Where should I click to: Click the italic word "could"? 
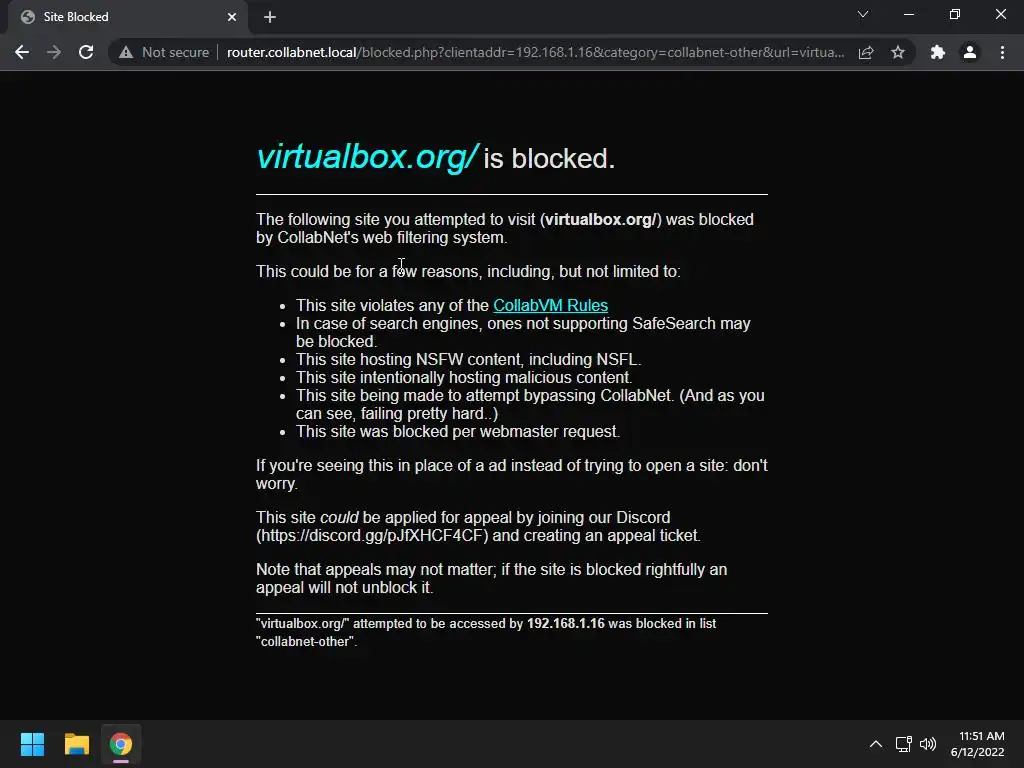339,518
